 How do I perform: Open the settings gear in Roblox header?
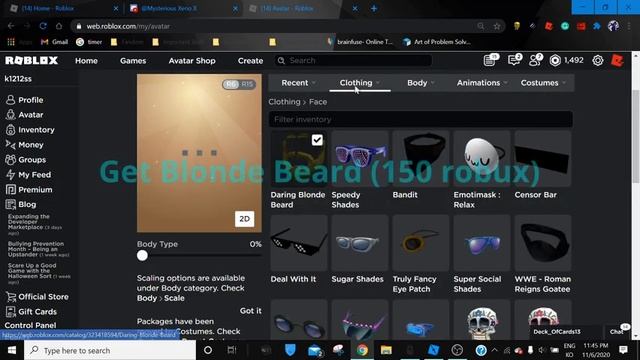598,60
